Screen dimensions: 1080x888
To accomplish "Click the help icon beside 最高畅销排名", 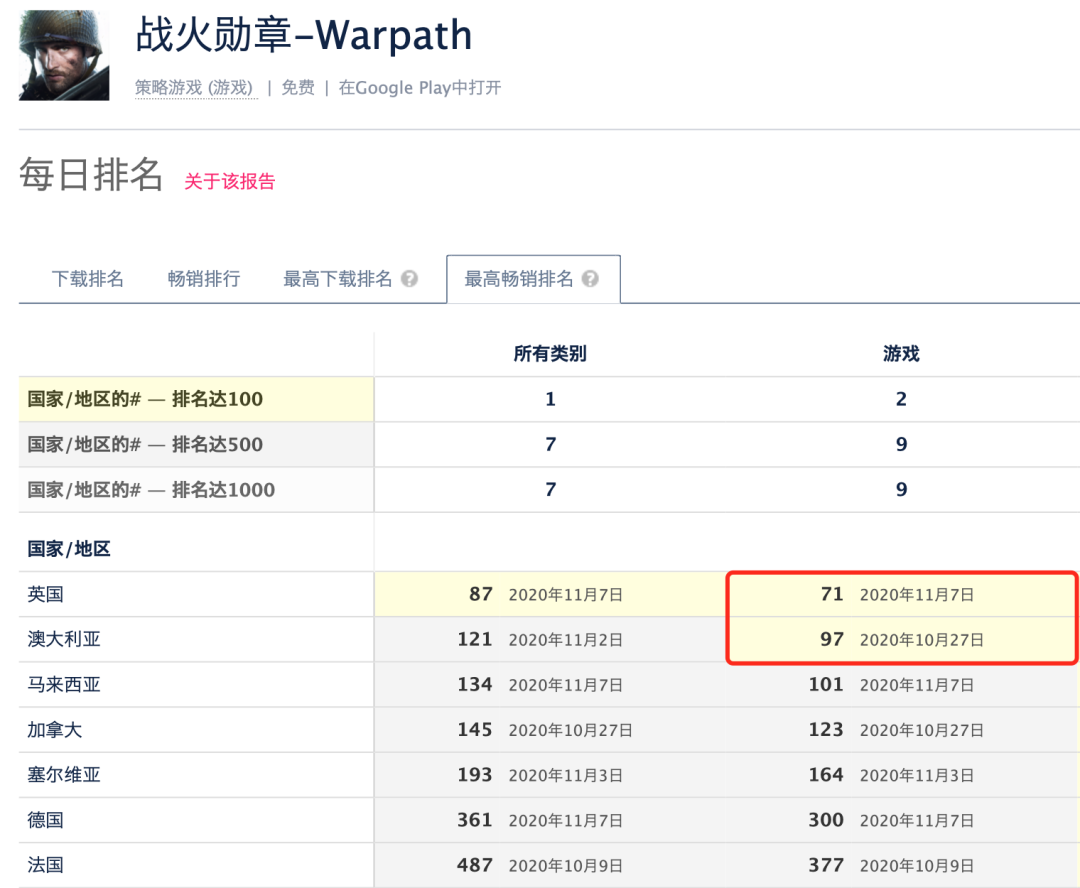I will click(x=590, y=279).
